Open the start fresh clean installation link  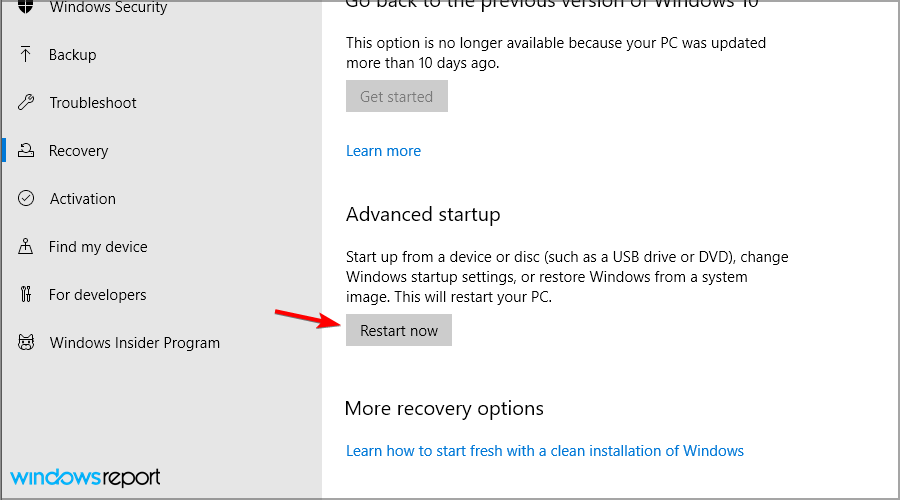point(545,451)
